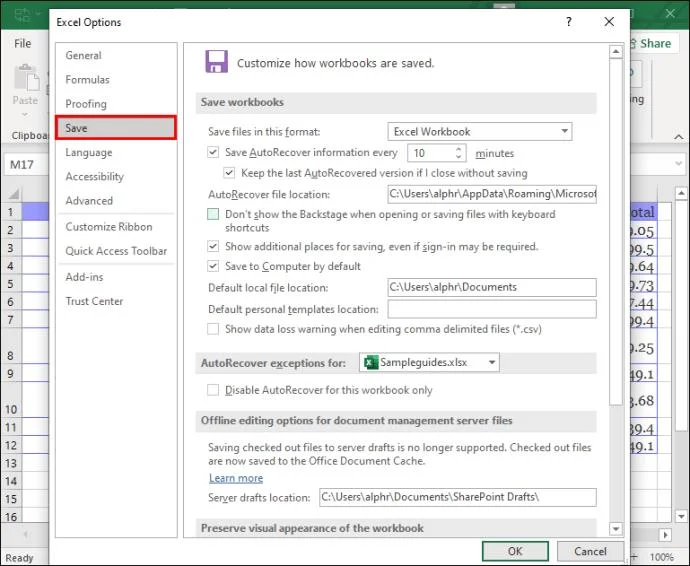
Task: Open the Quick Access Toolbar category
Action: click(116, 251)
